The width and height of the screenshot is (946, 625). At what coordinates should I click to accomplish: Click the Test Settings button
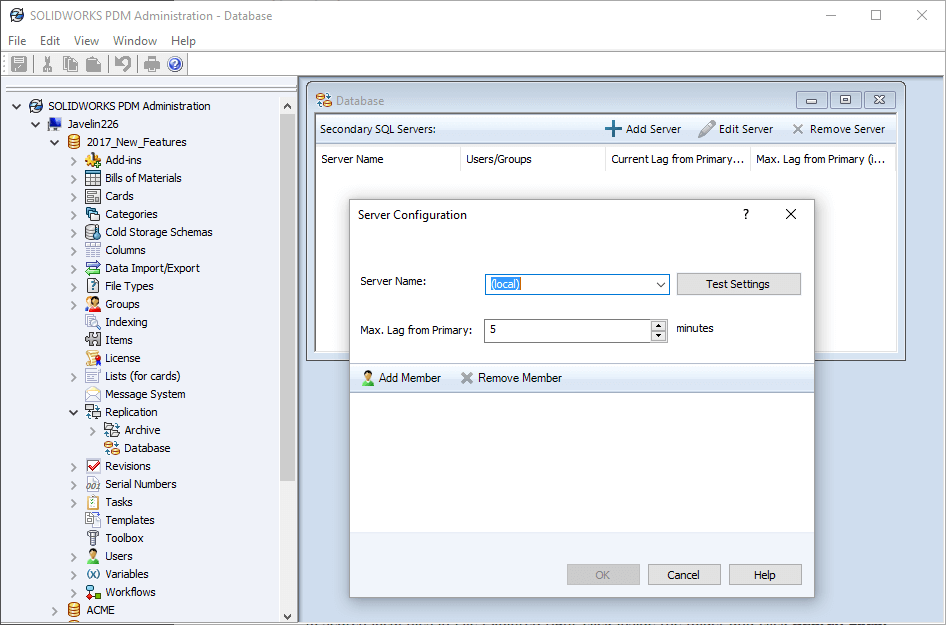click(x=738, y=284)
